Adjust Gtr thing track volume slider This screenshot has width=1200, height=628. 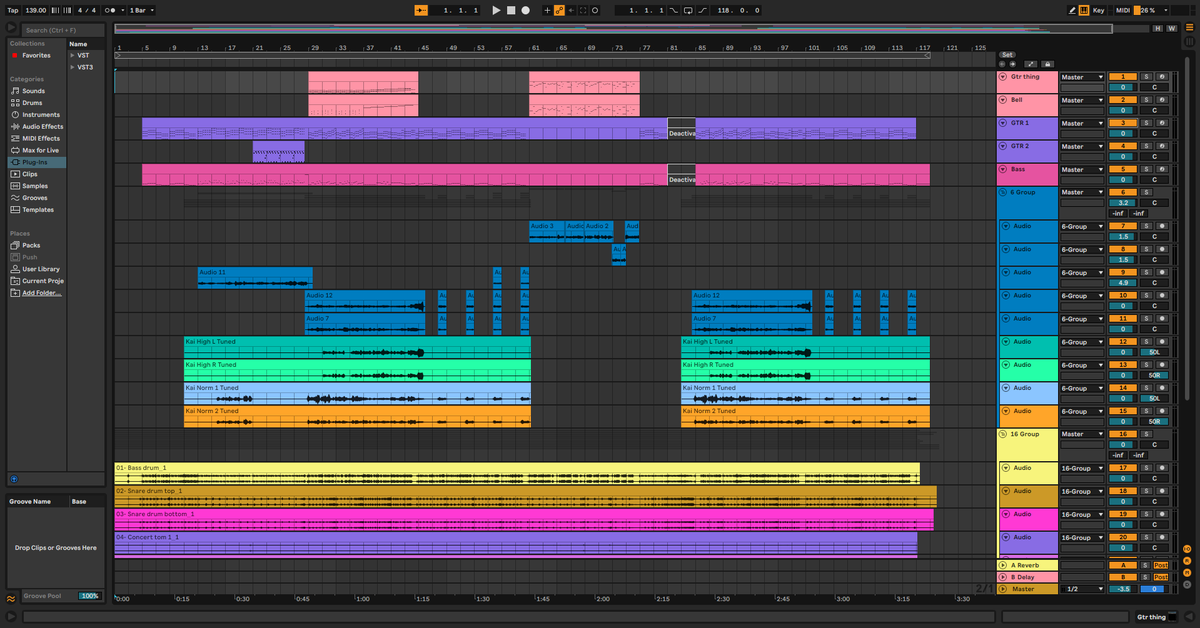click(x=1123, y=87)
